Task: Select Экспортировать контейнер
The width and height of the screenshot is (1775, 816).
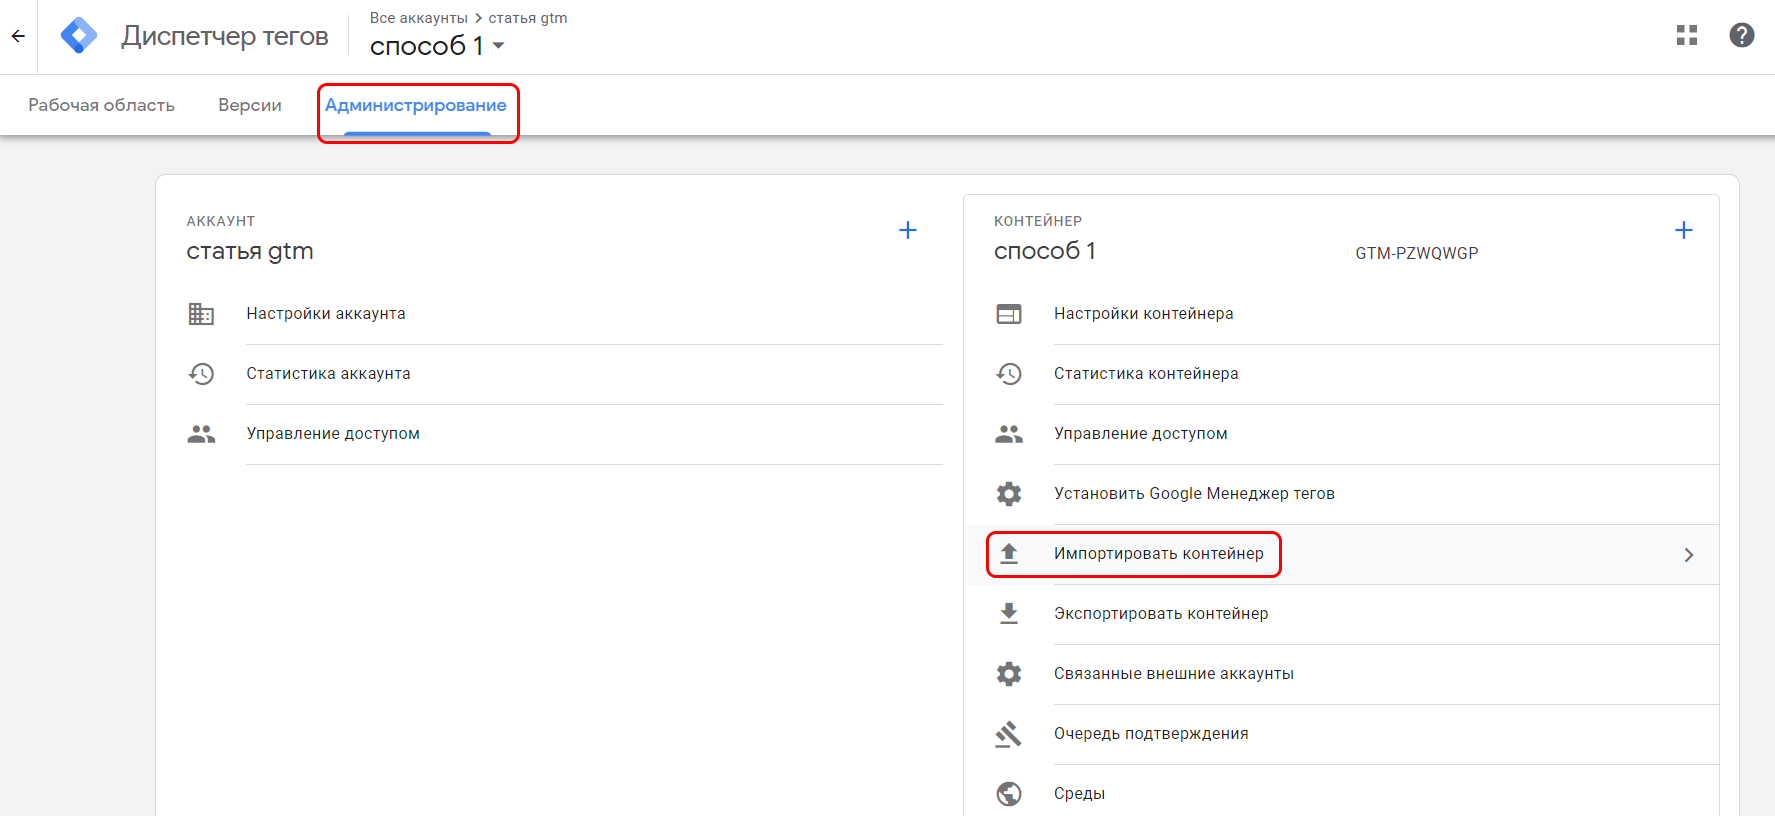Action: tap(1161, 614)
